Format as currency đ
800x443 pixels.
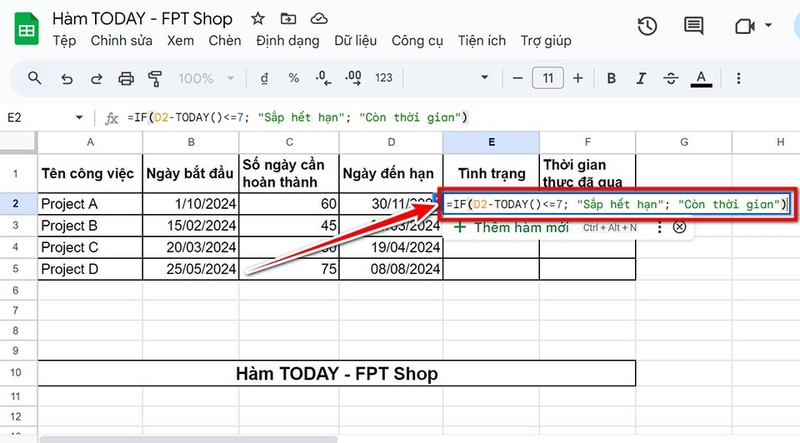click(x=264, y=78)
